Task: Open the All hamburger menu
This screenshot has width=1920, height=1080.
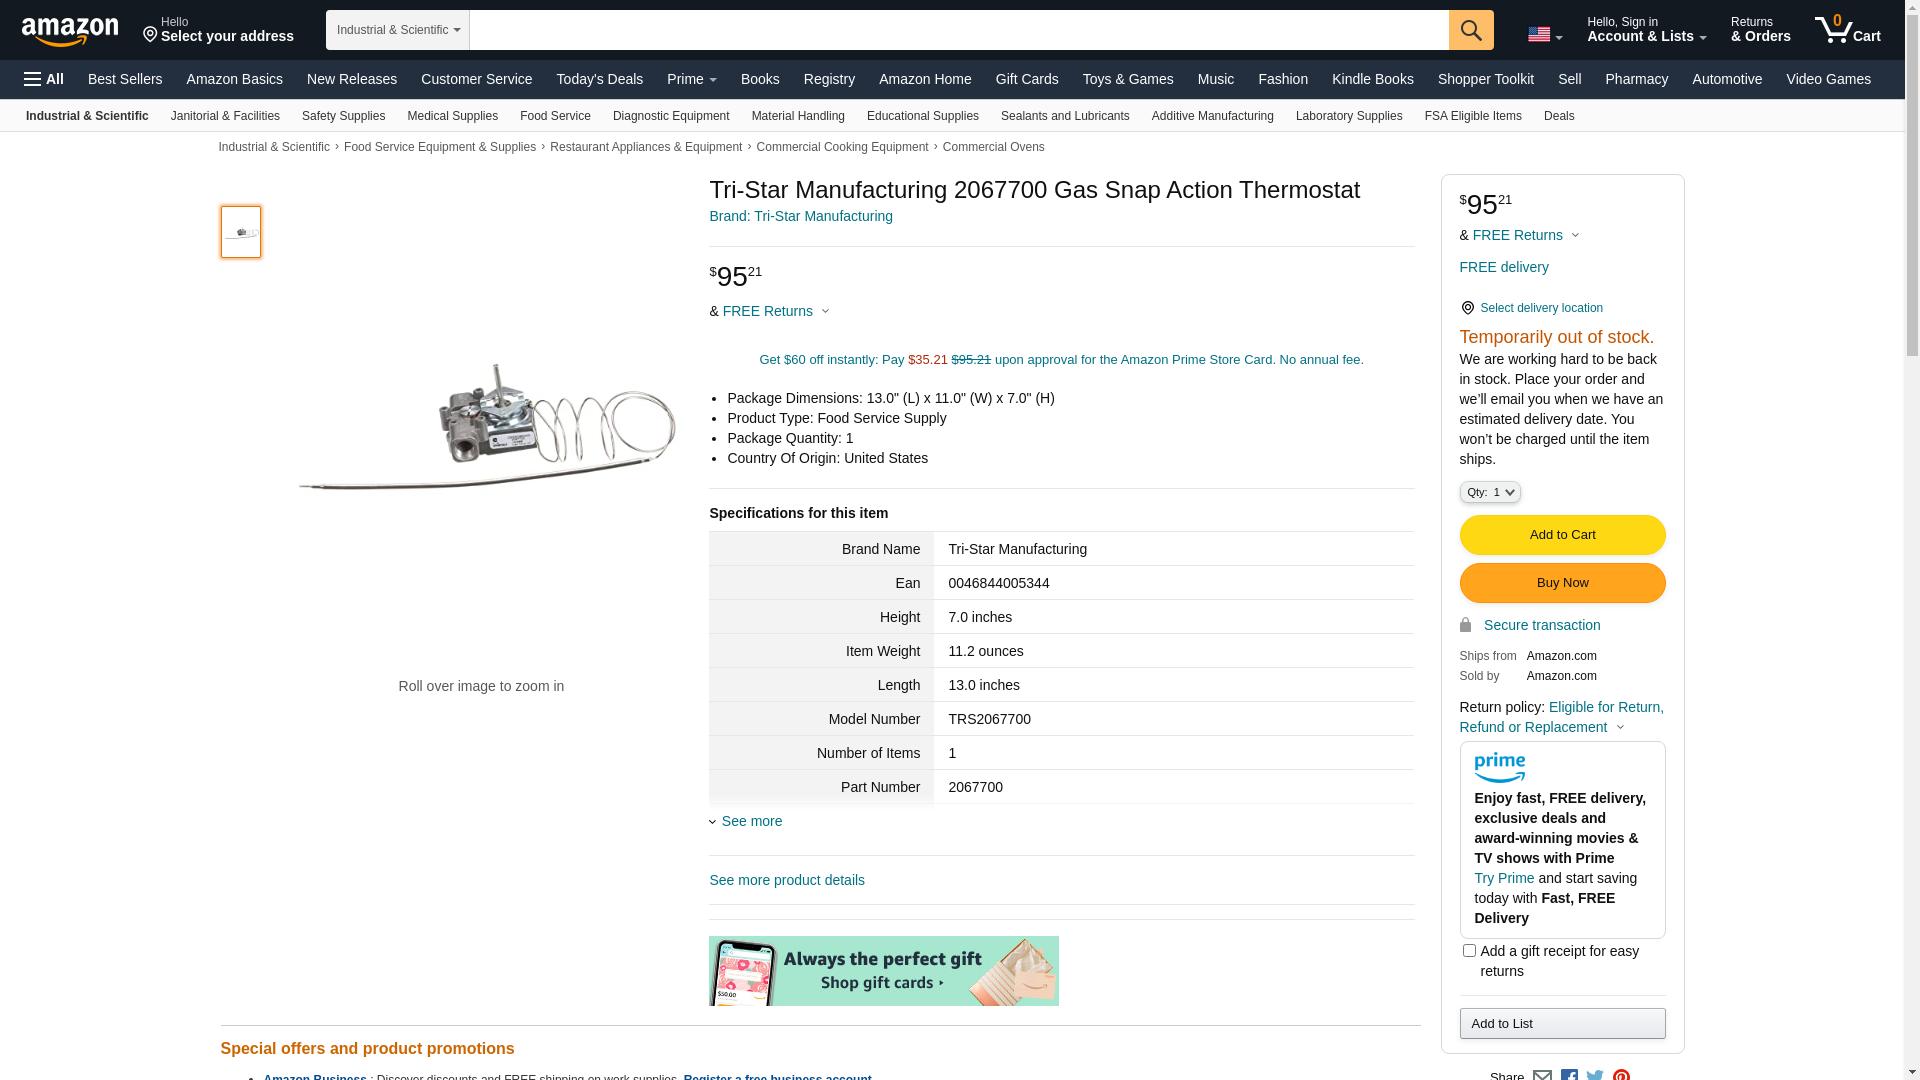Action: [x=44, y=79]
